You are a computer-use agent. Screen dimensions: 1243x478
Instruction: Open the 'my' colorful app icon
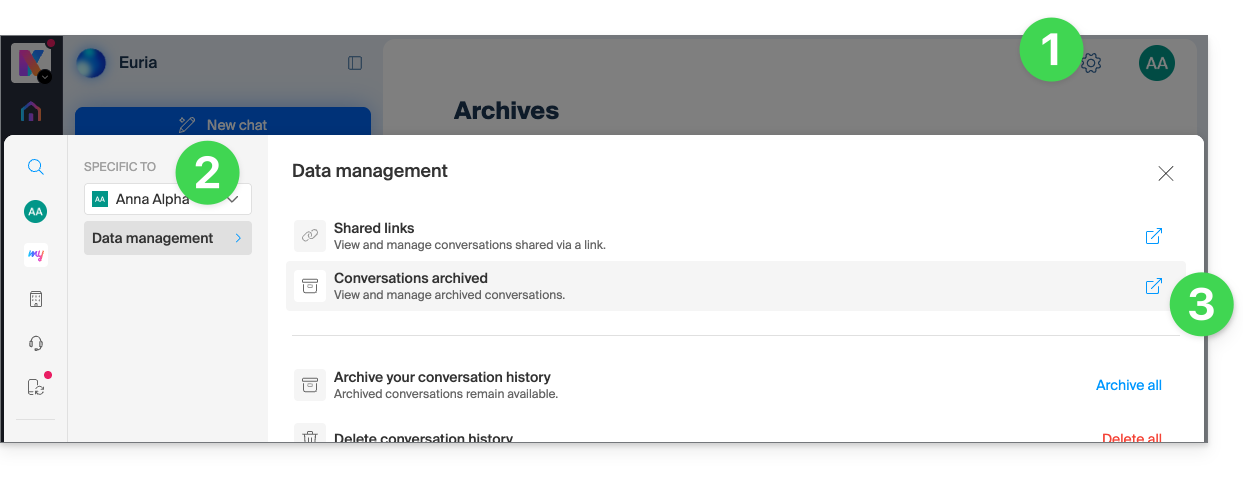(x=35, y=255)
